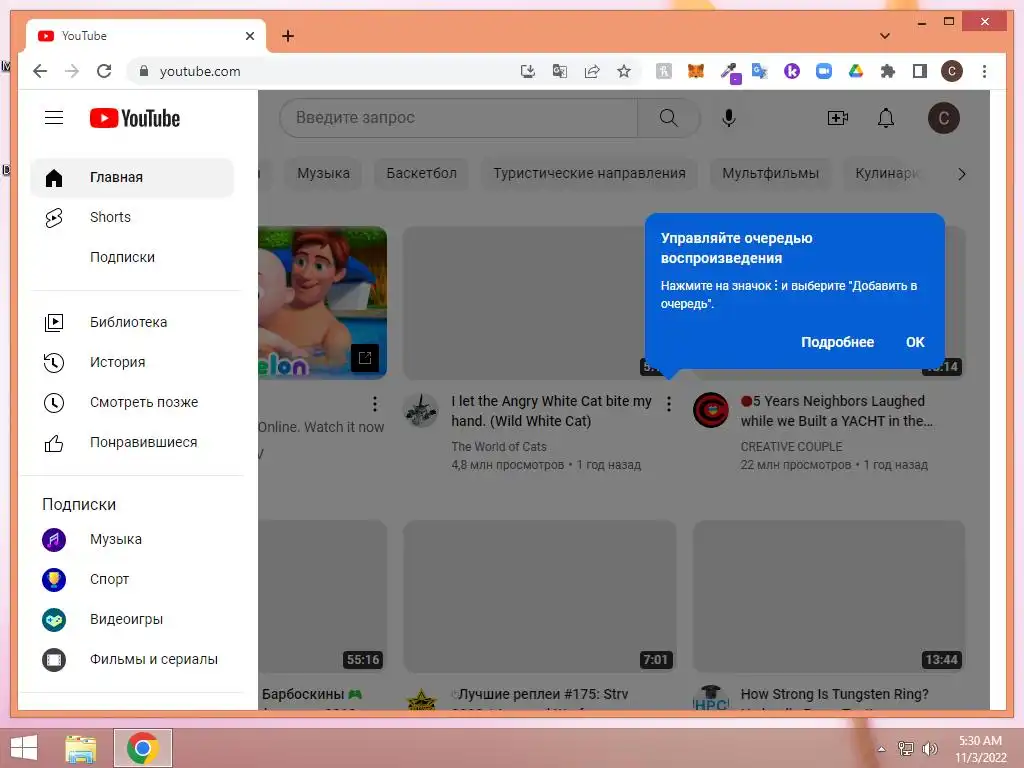The width and height of the screenshot is (1024, 768).
Task: Close the YouTube tab
Action: click(249, 36)
